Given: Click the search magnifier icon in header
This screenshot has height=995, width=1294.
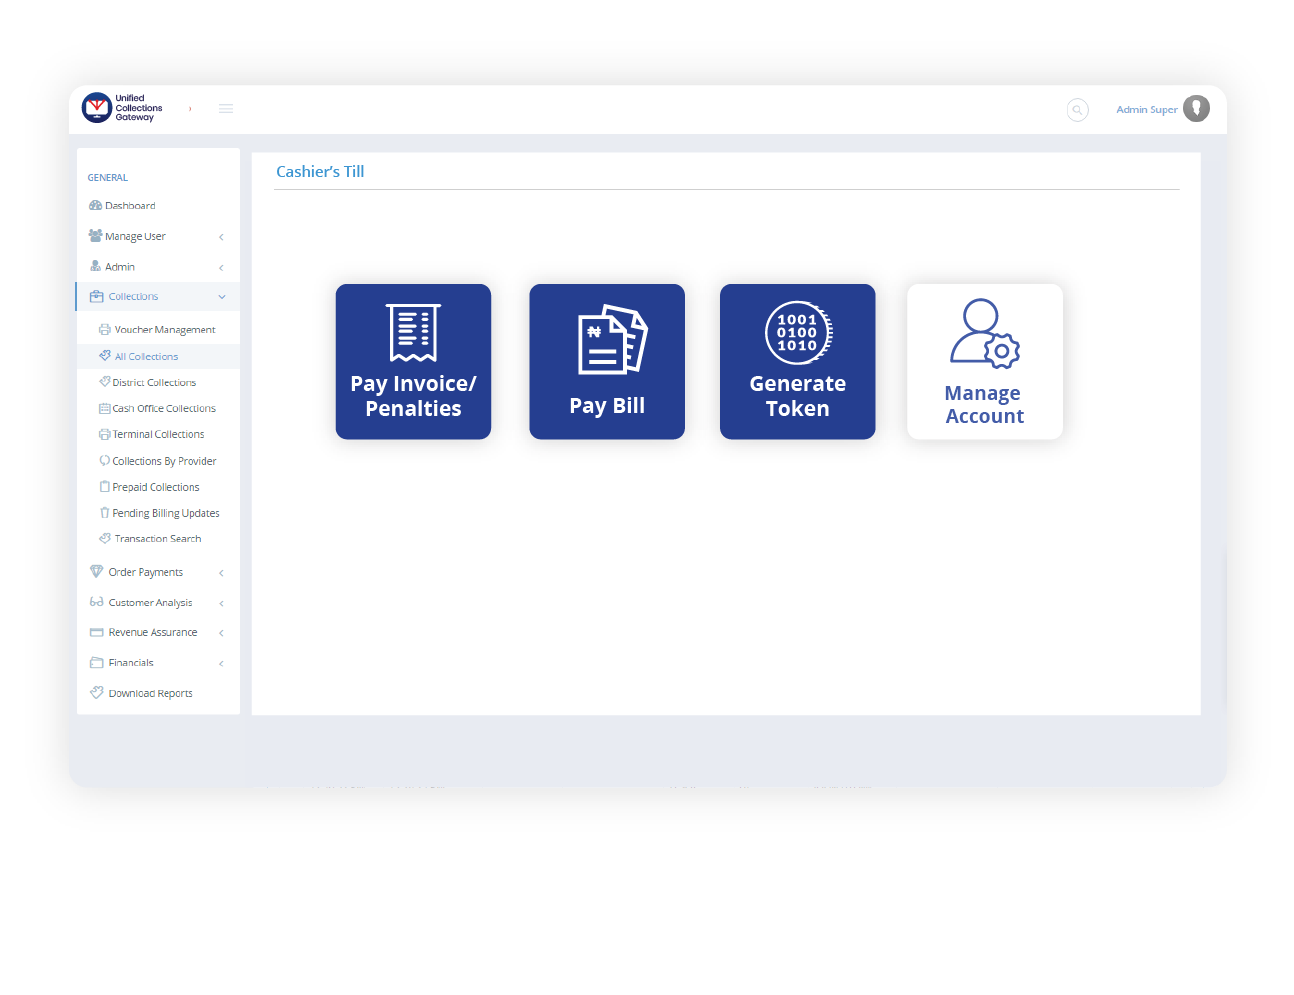Looking at the screenshot, I should (x=1077, y=110).
